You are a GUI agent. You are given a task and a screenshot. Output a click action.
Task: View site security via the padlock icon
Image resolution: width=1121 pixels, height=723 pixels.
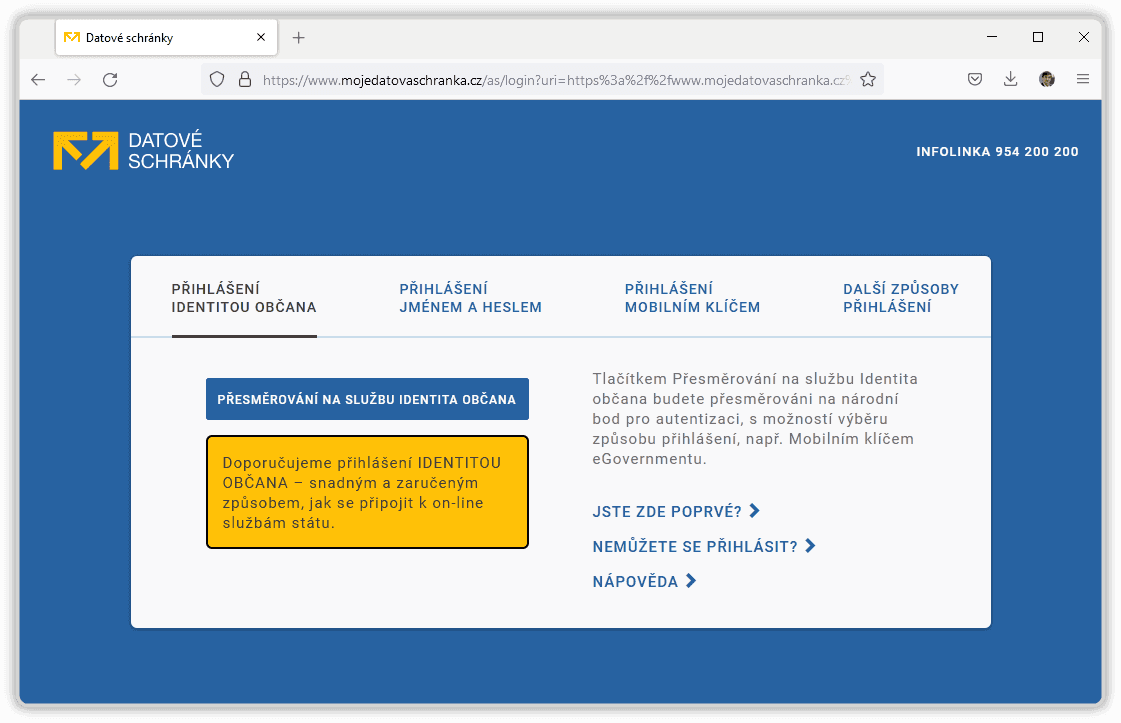click(245, 79)
